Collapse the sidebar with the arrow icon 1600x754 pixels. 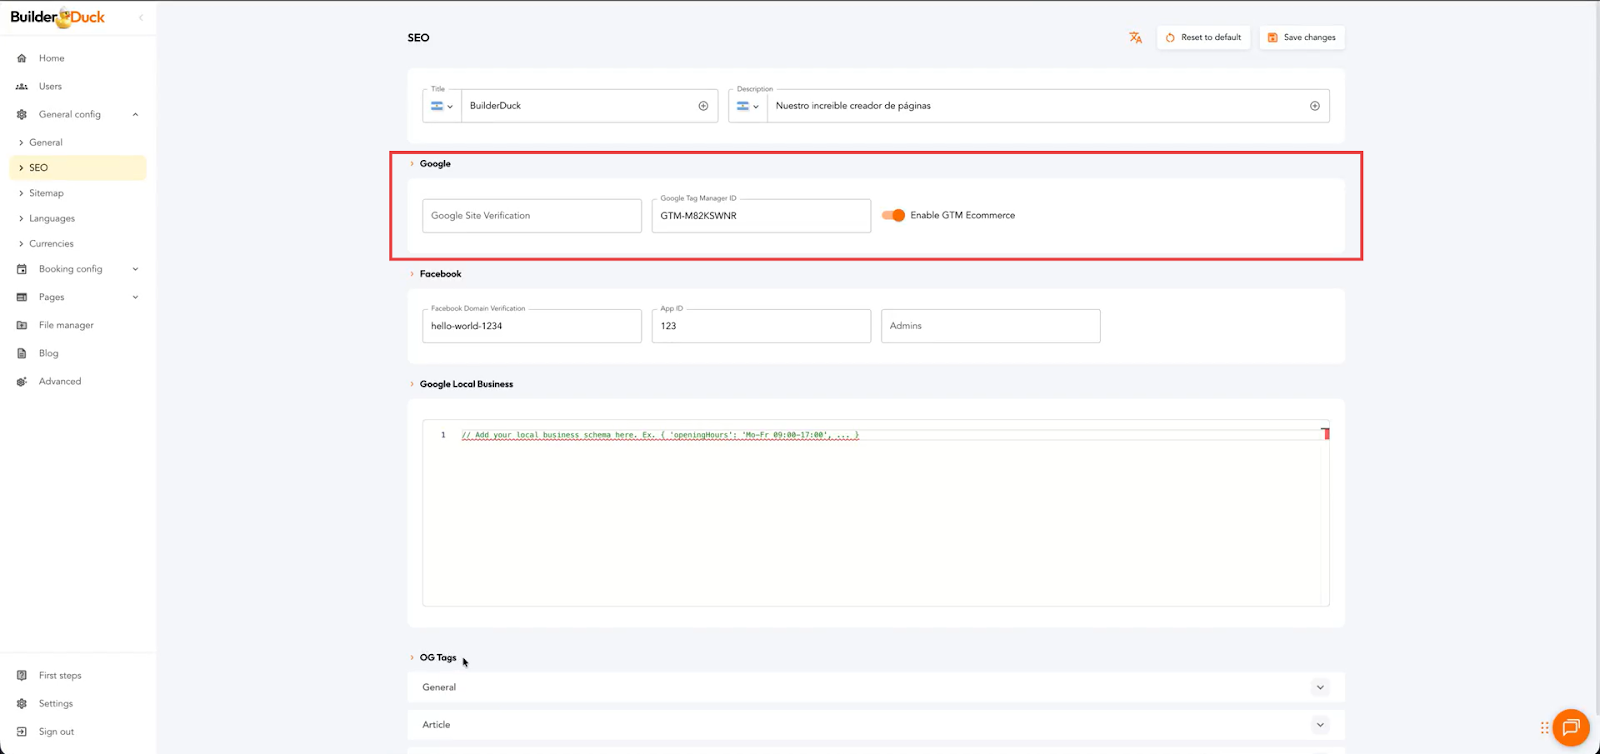point(141,17)
